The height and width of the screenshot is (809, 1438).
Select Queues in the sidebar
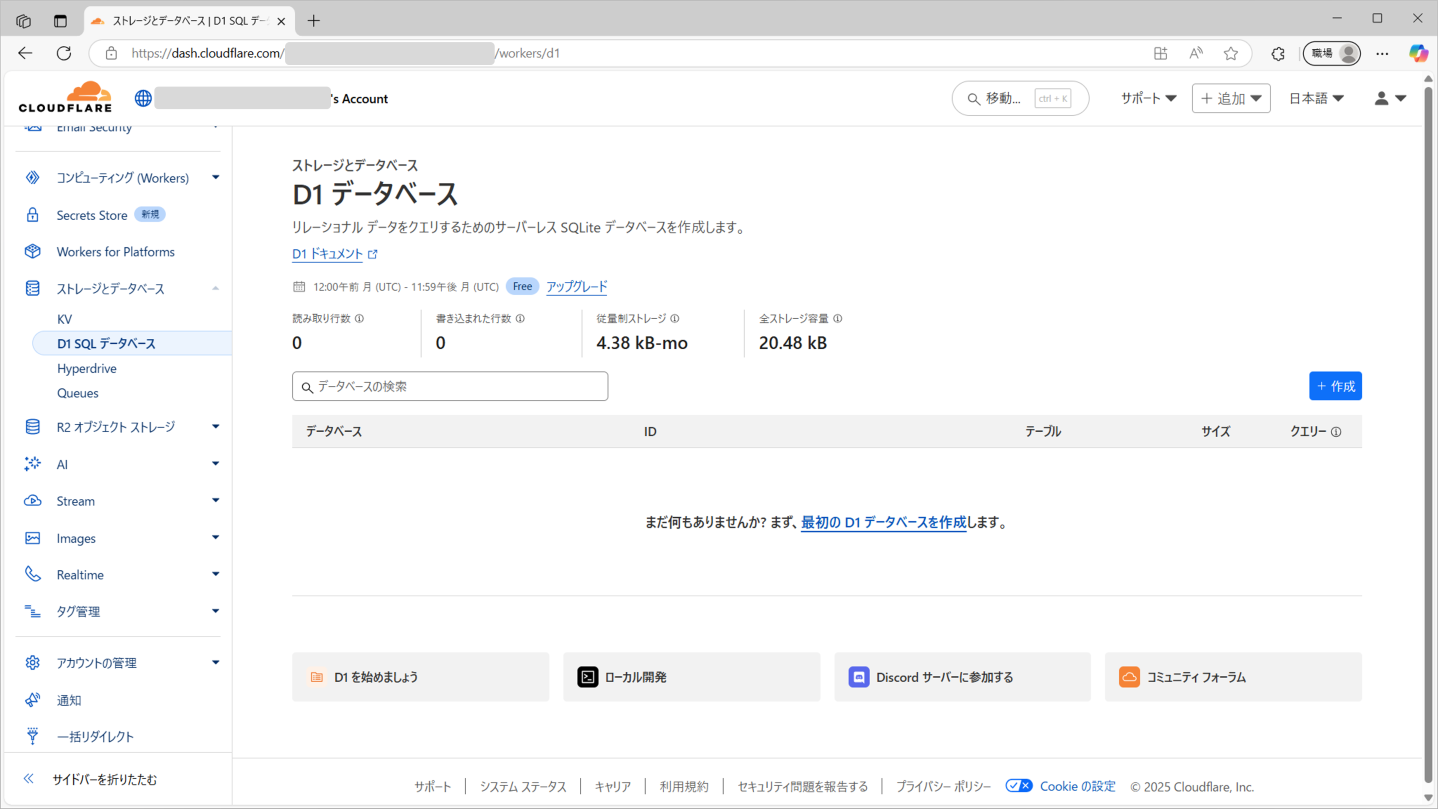(x=78, y=393)
